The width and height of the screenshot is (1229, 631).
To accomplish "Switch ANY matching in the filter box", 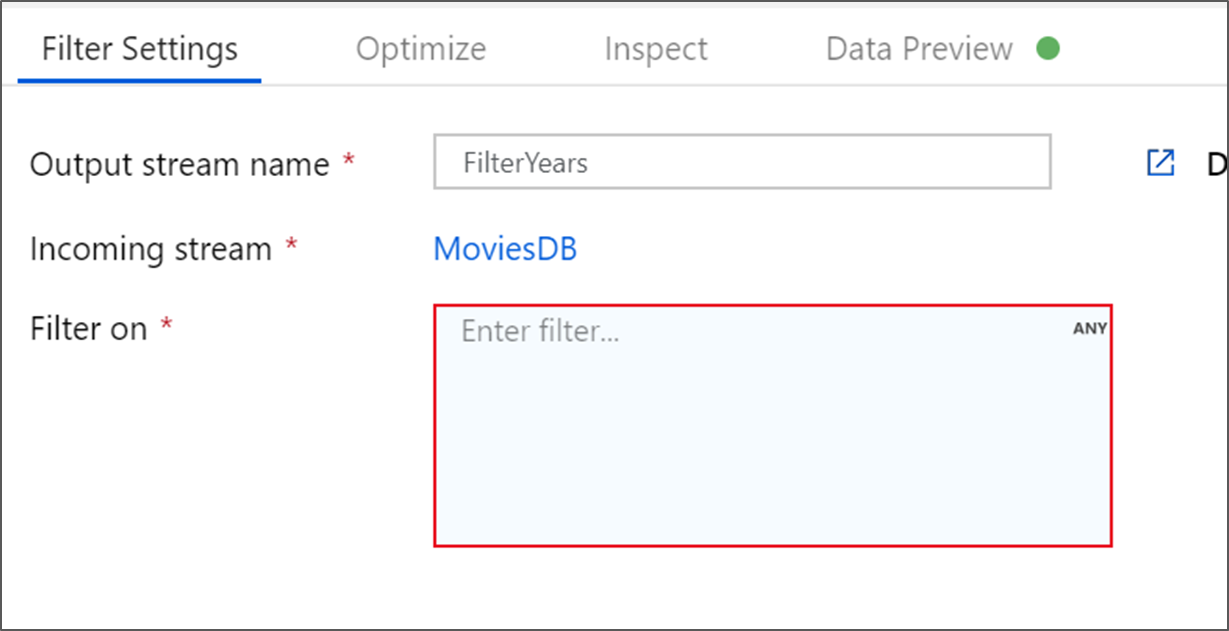I will click(1092, 325).
